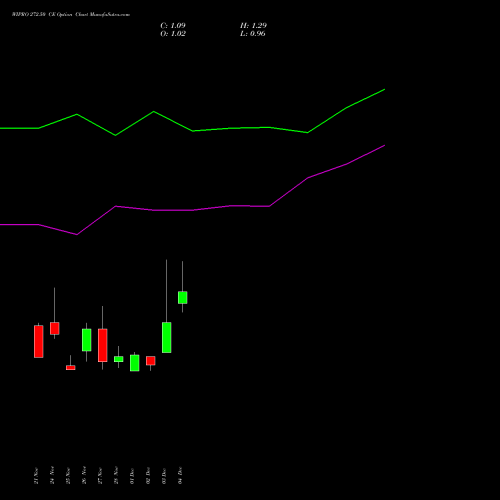Select the last green candlestick for 04 Dec

183,297
